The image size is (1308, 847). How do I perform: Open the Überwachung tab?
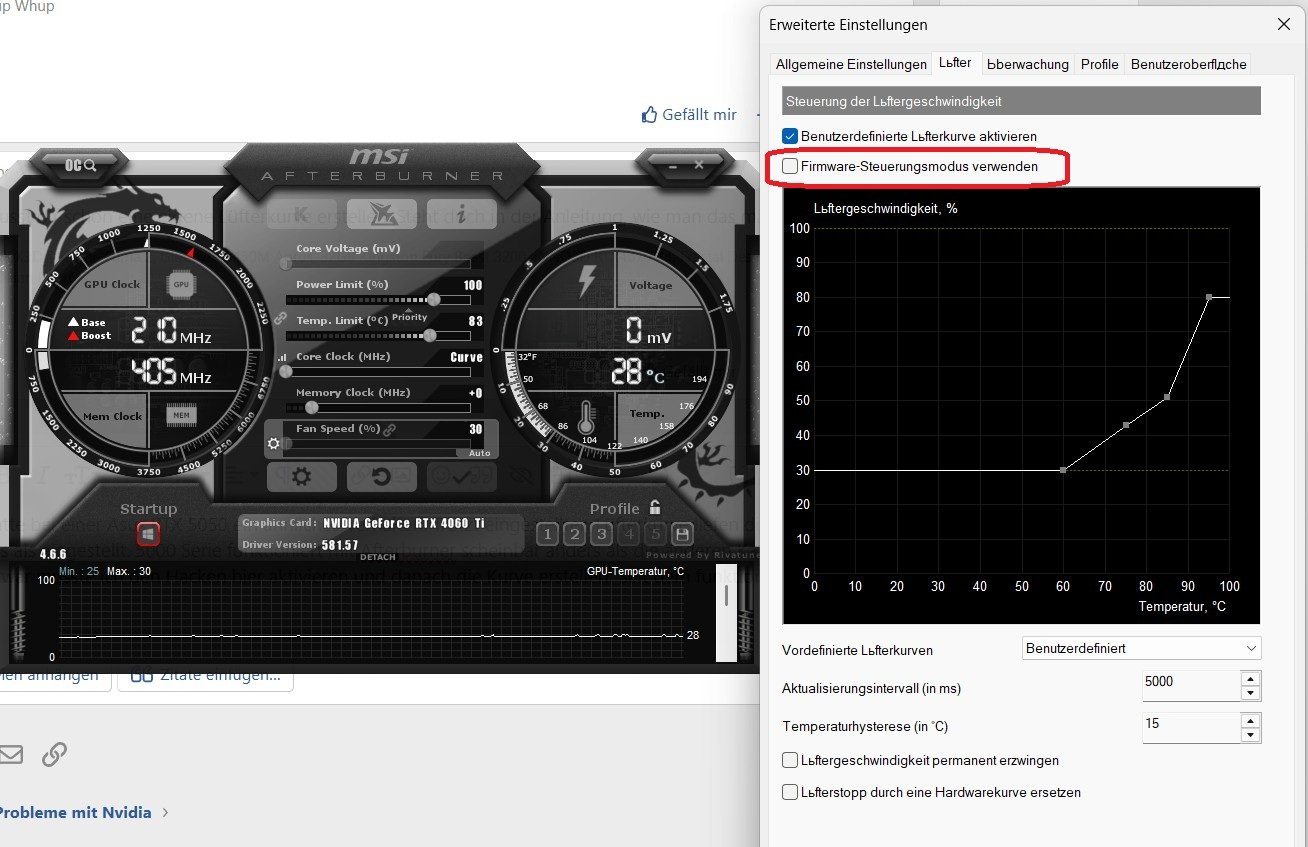[x=1028, y=64]
